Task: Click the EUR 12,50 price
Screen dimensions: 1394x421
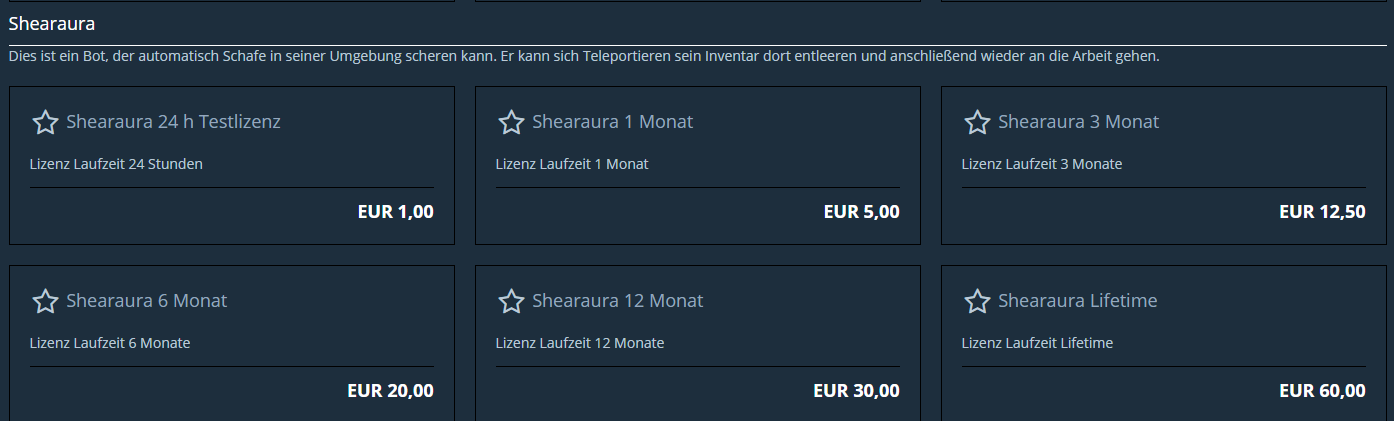Action: pos(1322,212)
